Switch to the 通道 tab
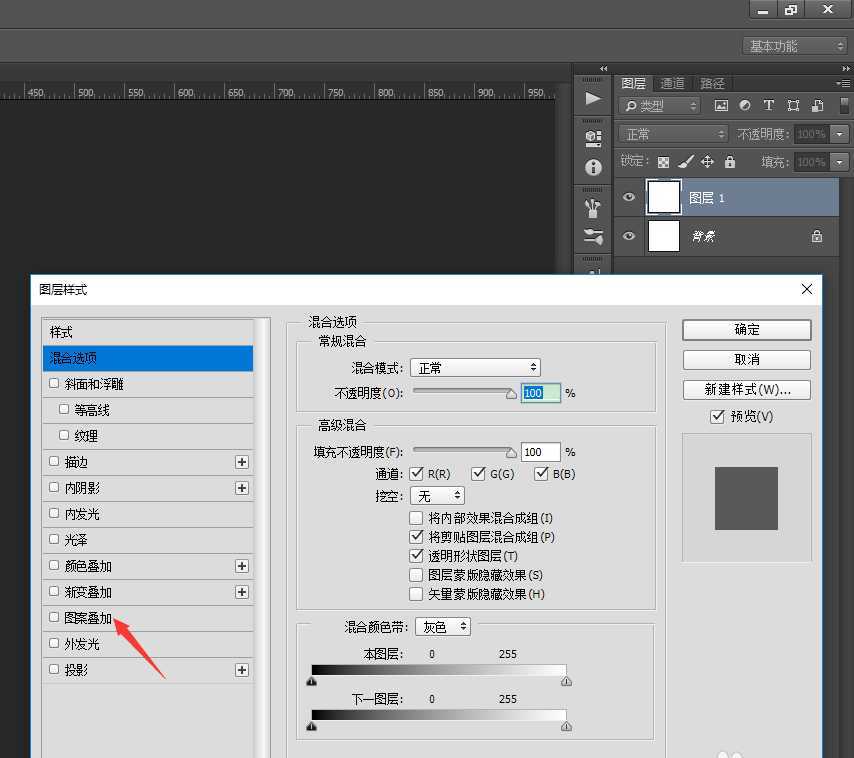 pos(671,83)
